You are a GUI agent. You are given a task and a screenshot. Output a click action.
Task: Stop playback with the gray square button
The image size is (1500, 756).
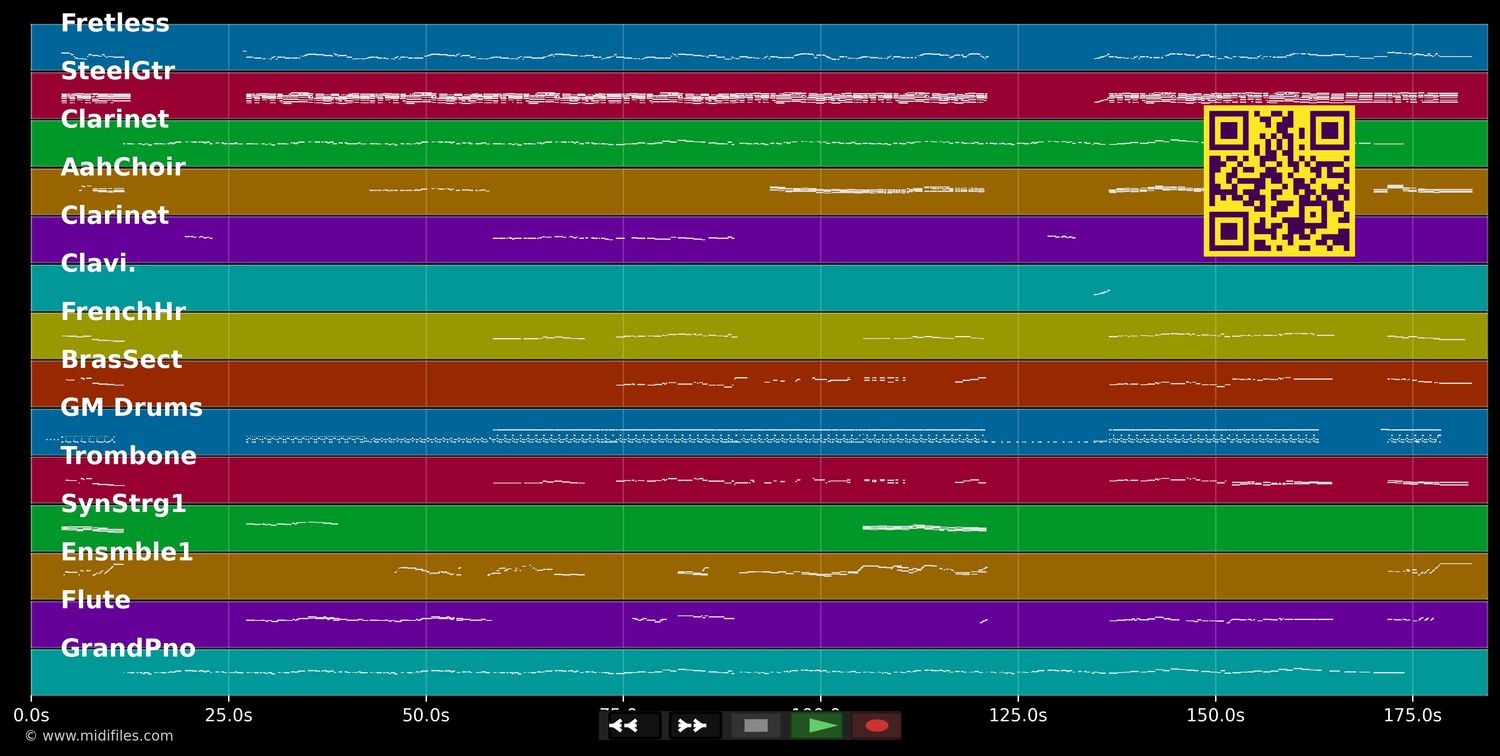click(756, 725)
